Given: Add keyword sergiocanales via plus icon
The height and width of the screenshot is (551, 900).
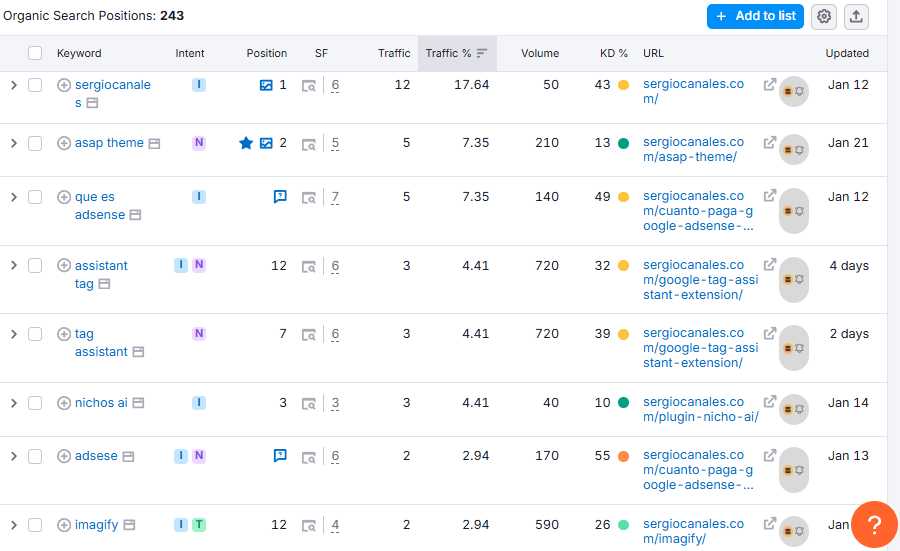Looking at the screenshot, I should 64,85.
